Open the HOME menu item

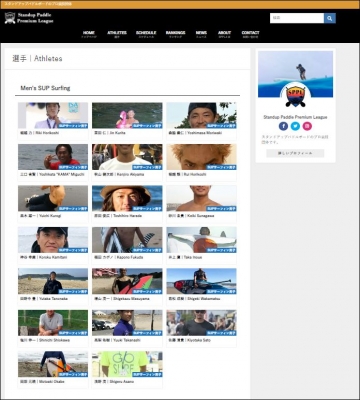click(89, 34)
